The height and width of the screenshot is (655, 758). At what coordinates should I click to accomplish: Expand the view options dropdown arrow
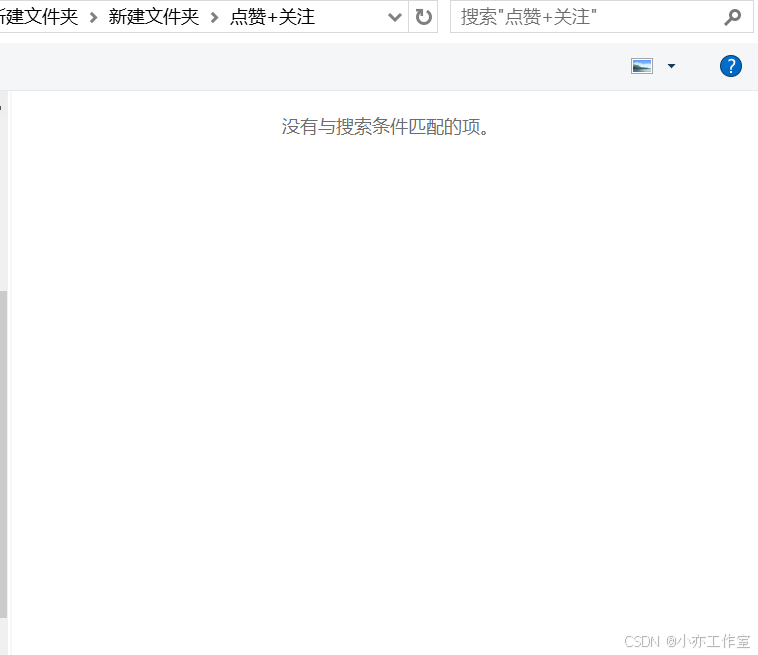pos(671,66)
